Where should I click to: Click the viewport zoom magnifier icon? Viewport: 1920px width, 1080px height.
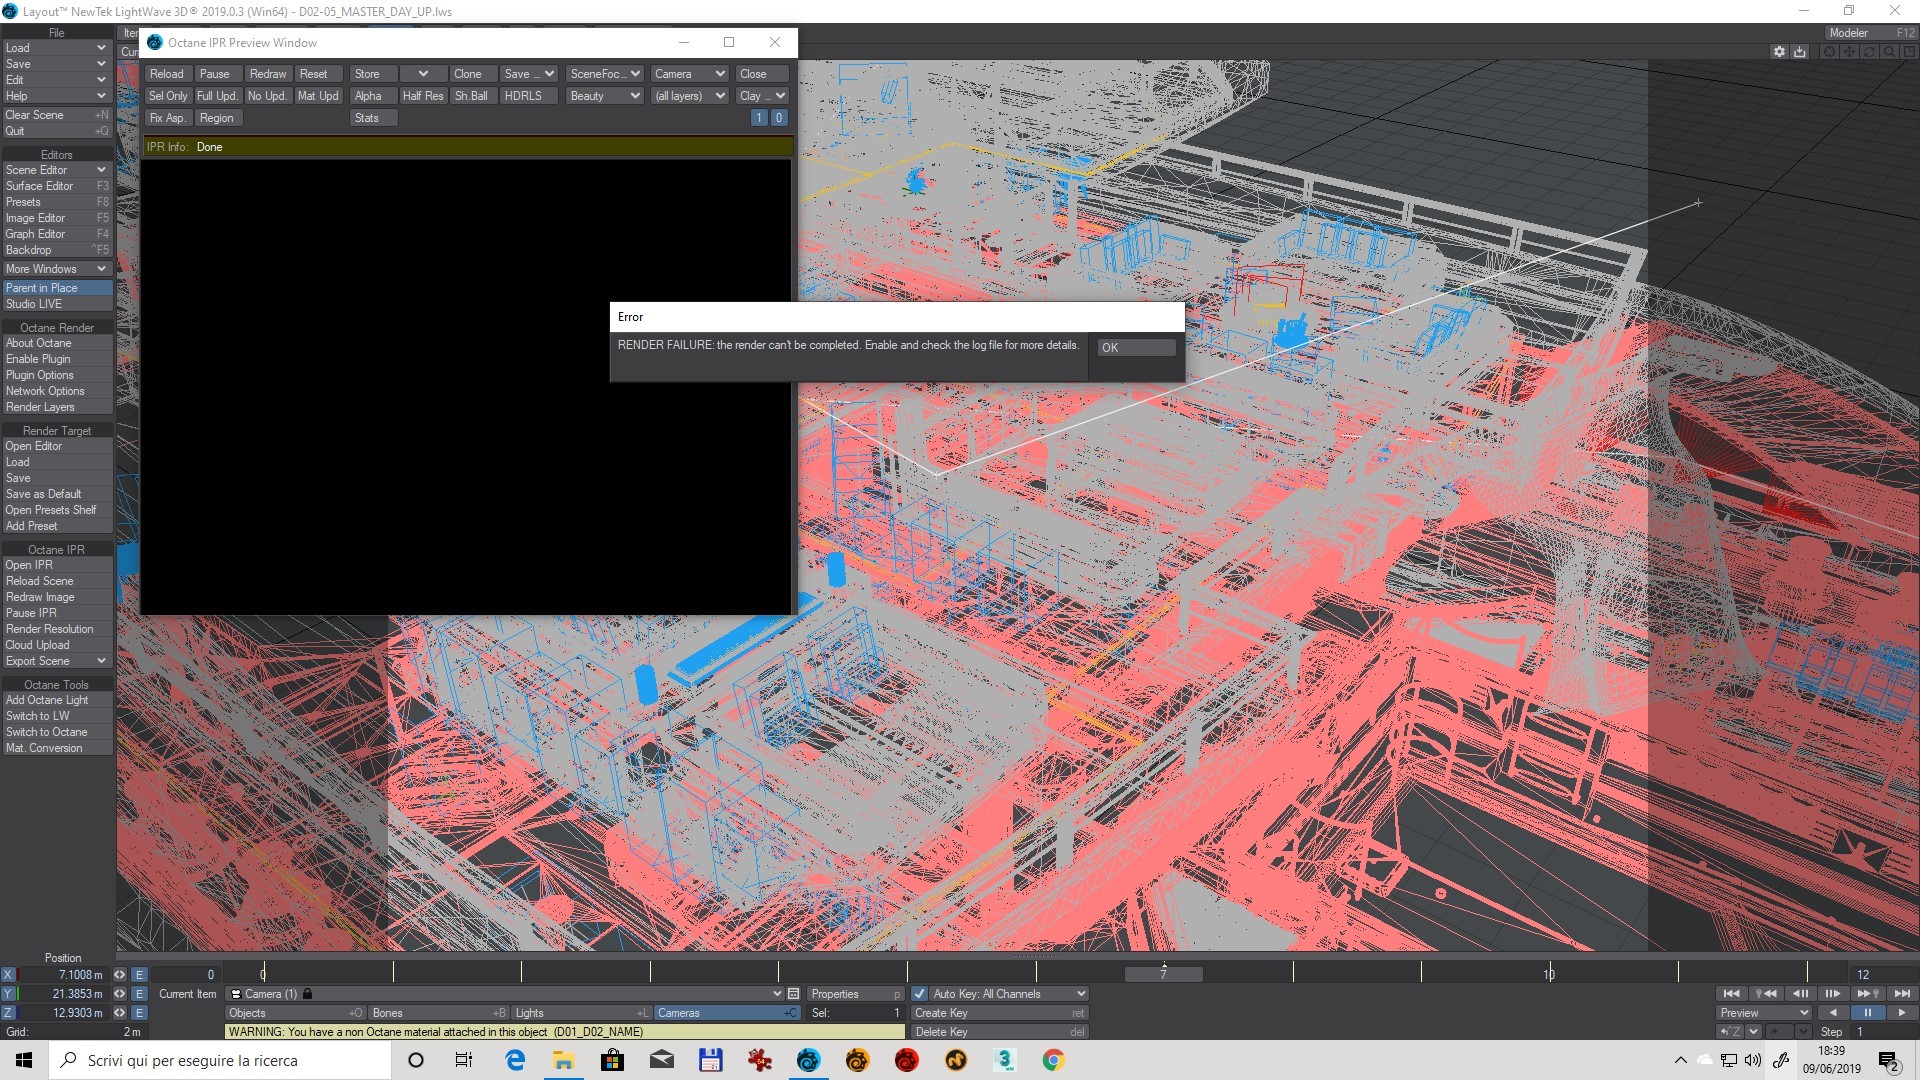click(1890, 52)
